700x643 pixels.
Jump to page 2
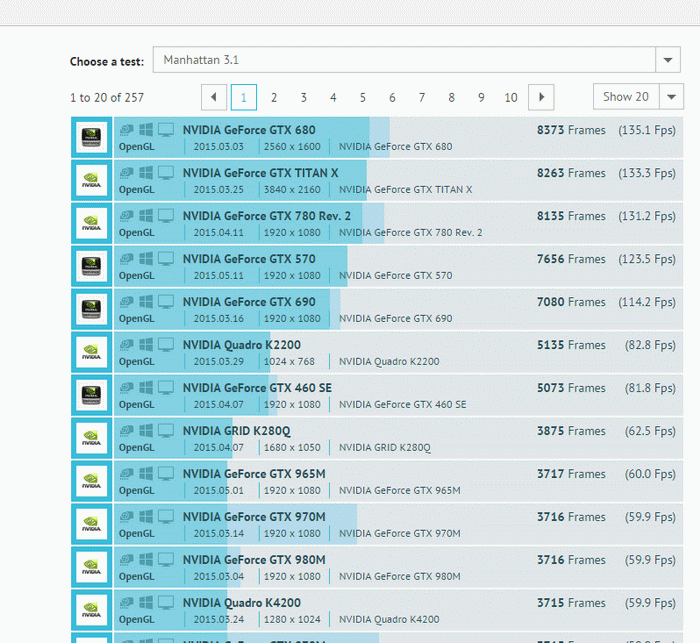coord(274,97)
